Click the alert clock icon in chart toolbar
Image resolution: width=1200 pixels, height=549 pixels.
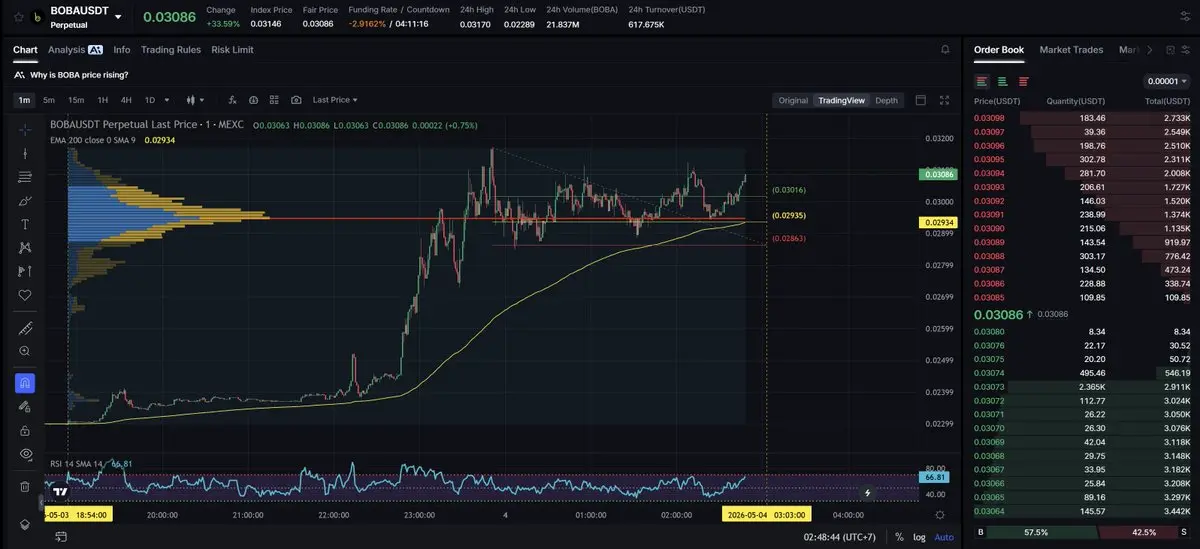pos(254,100)
